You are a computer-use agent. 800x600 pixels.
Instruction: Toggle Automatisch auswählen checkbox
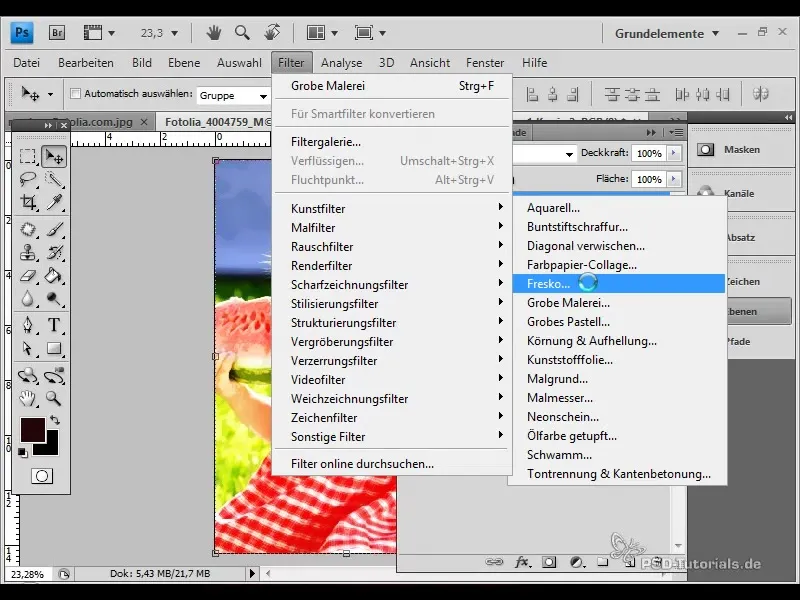76,93
